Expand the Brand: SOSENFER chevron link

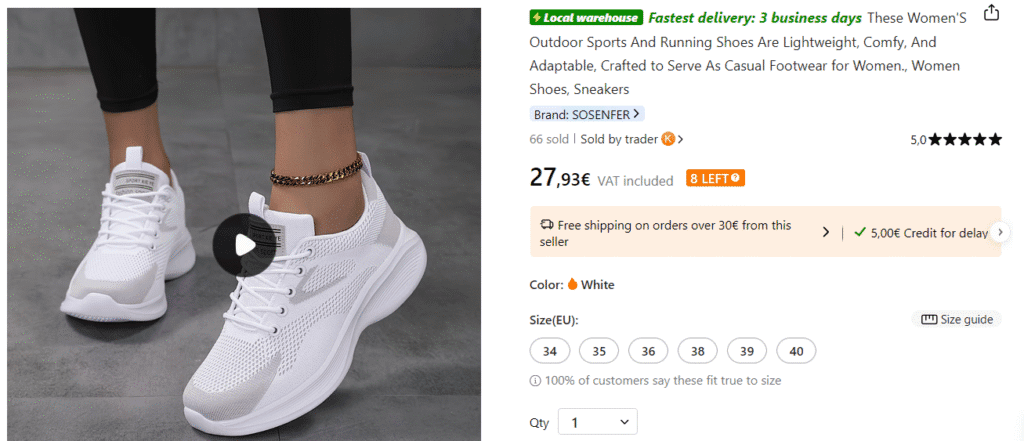tap(636, 114)
